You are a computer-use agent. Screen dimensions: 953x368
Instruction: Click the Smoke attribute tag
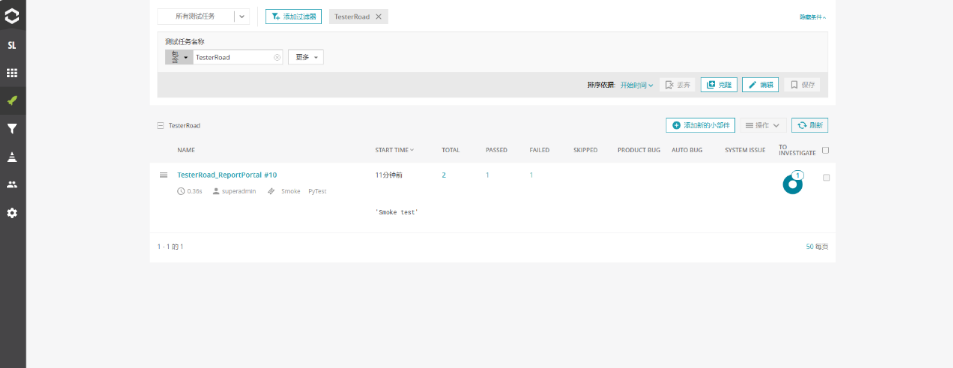click(x=291, y=191)
